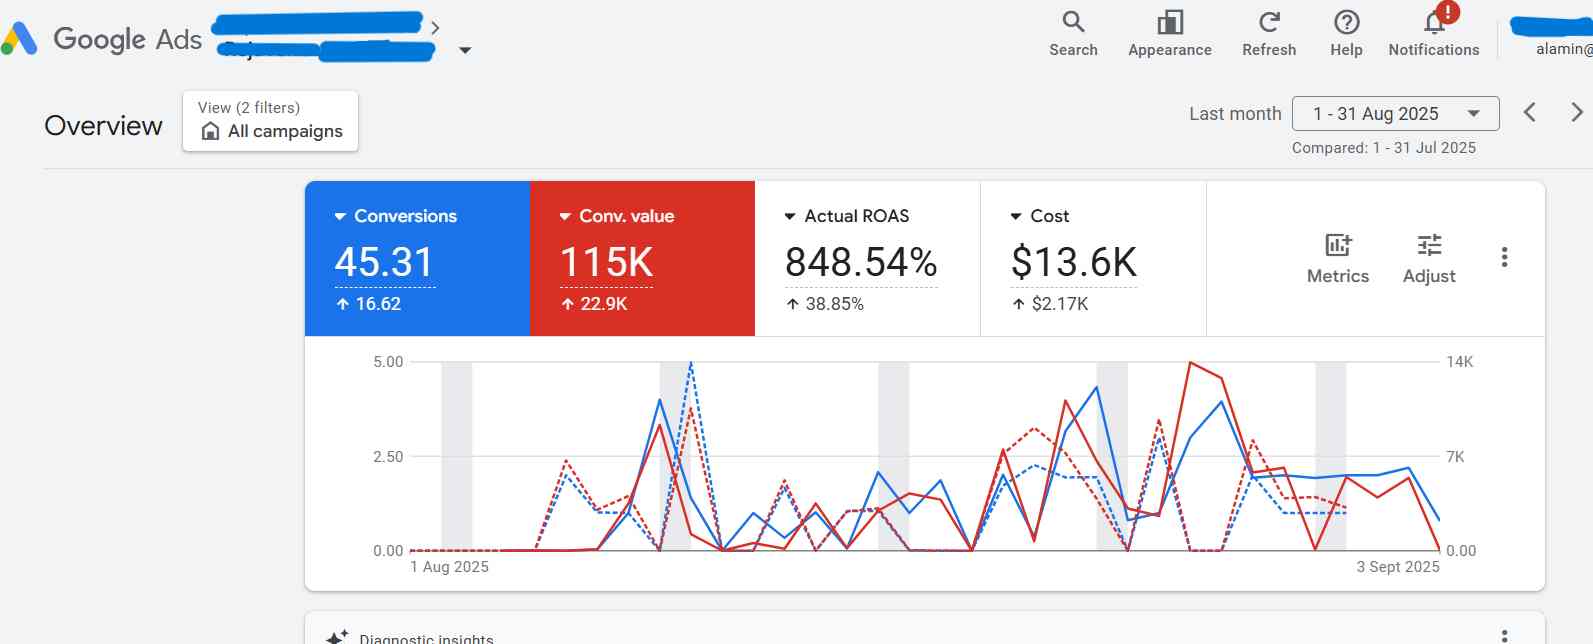Viewport: 1593px width, 644px height.
Task: Expand the account selector dropdown arrow
Action: (x=465, y=50)
